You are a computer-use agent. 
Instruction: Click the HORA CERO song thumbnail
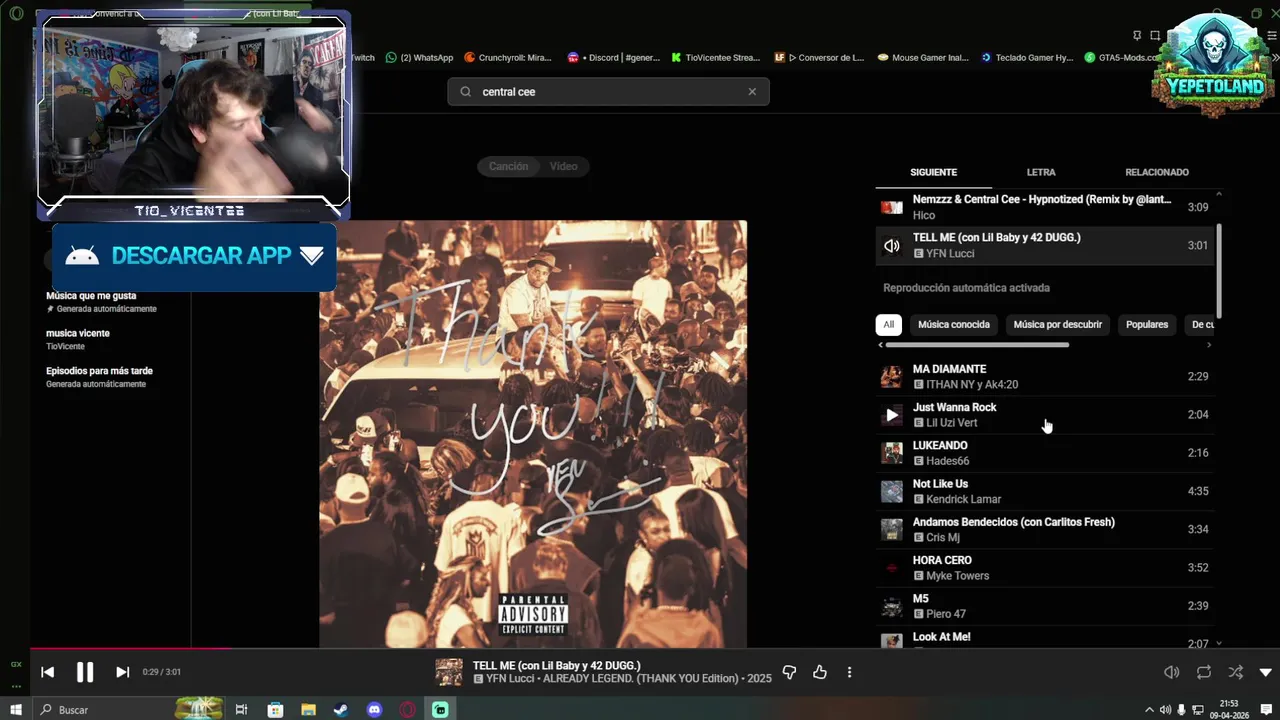click(891, 568)
